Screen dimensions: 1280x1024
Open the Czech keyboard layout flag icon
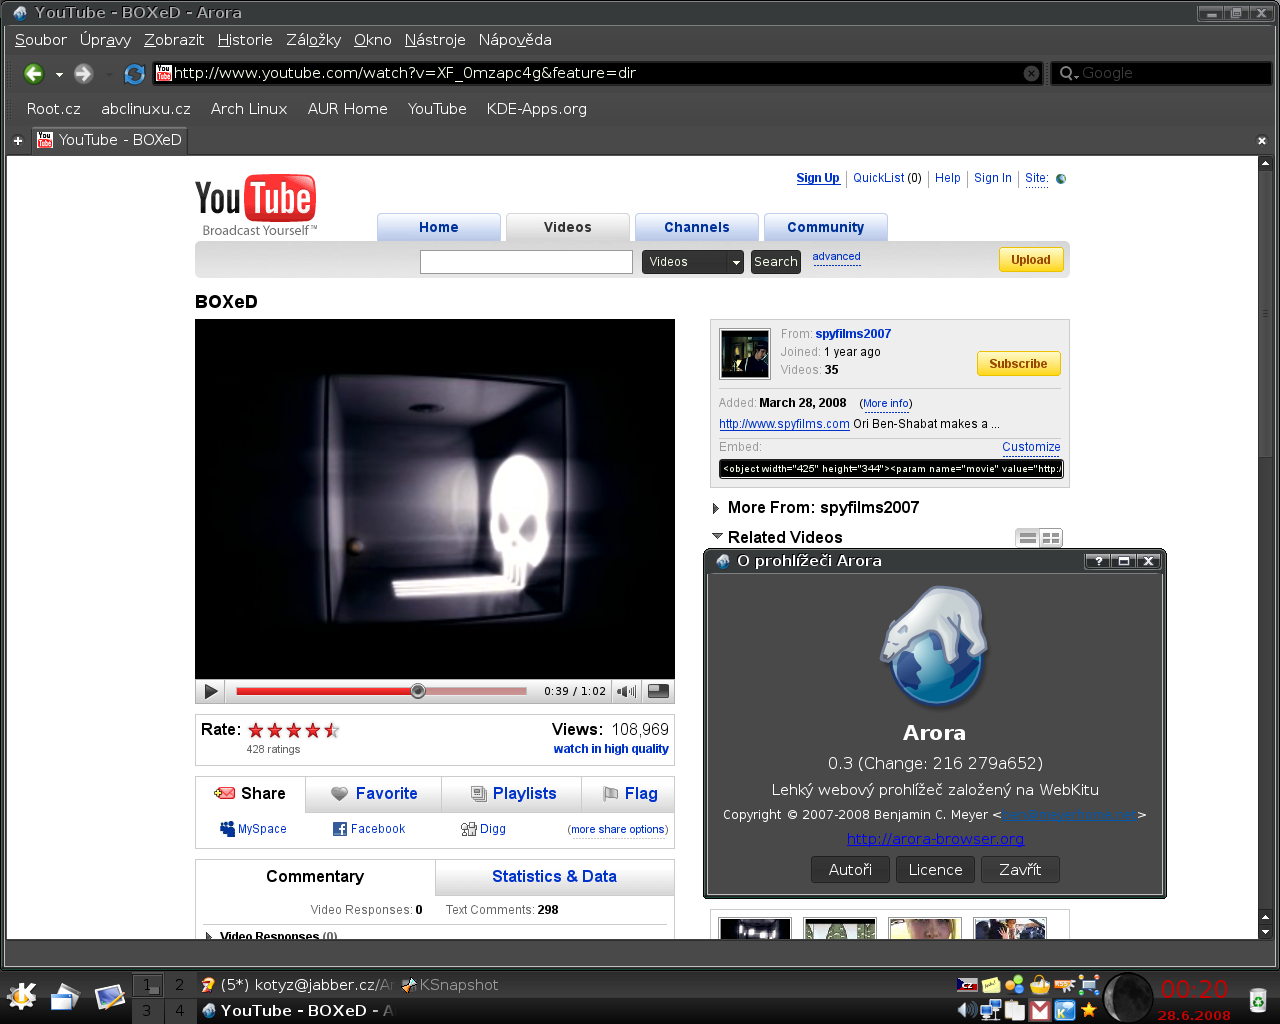967,985
